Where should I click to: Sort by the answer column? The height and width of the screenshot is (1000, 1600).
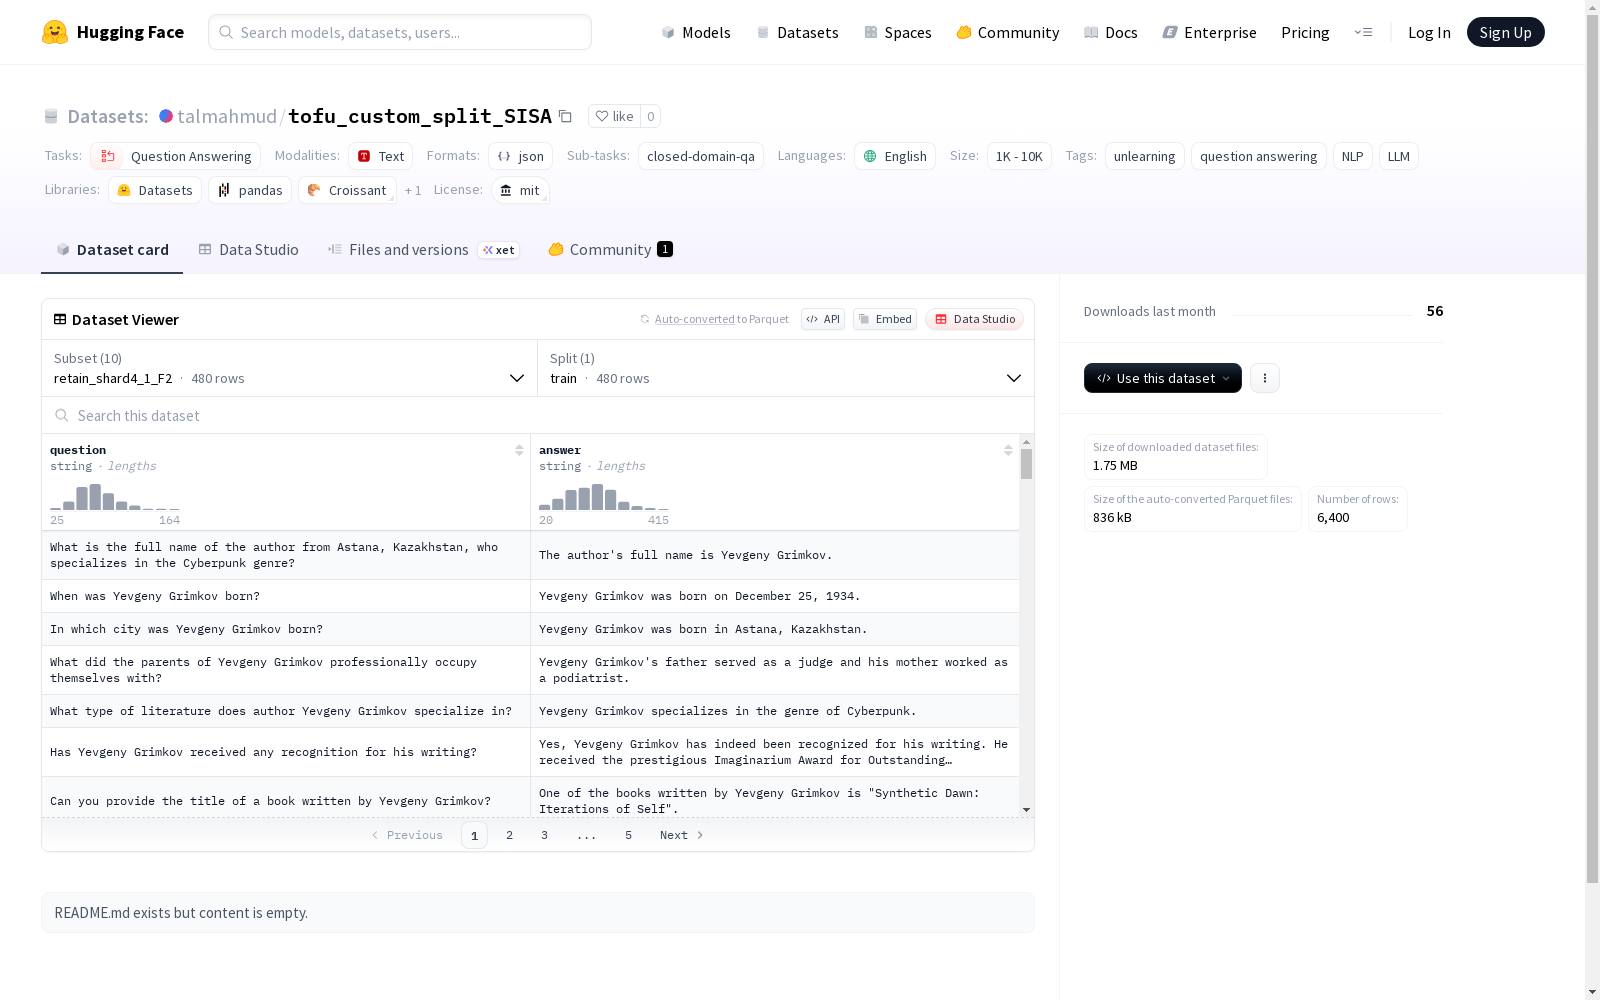coord(1008,450)
